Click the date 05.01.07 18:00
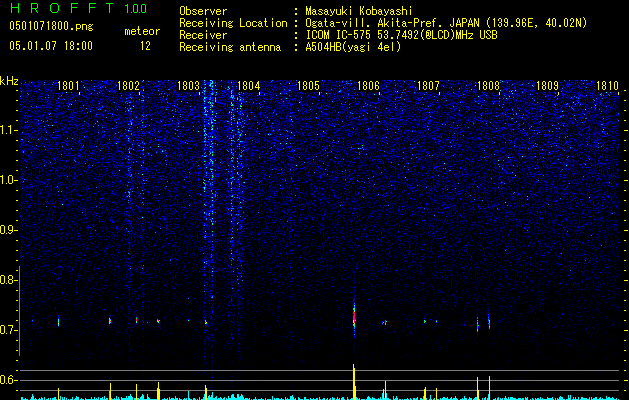 point(51,46)
